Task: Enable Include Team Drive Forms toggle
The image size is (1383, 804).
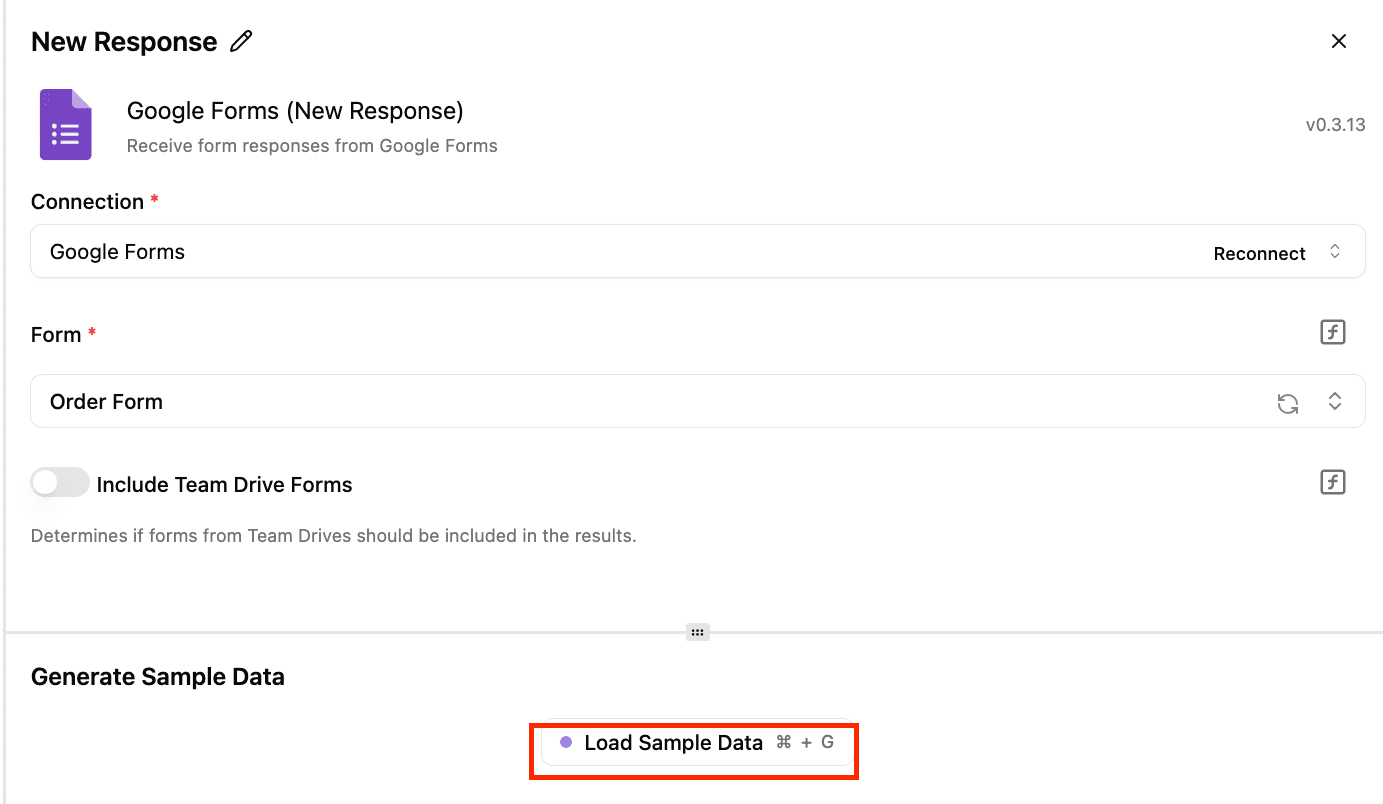Action: click(60, 484)
